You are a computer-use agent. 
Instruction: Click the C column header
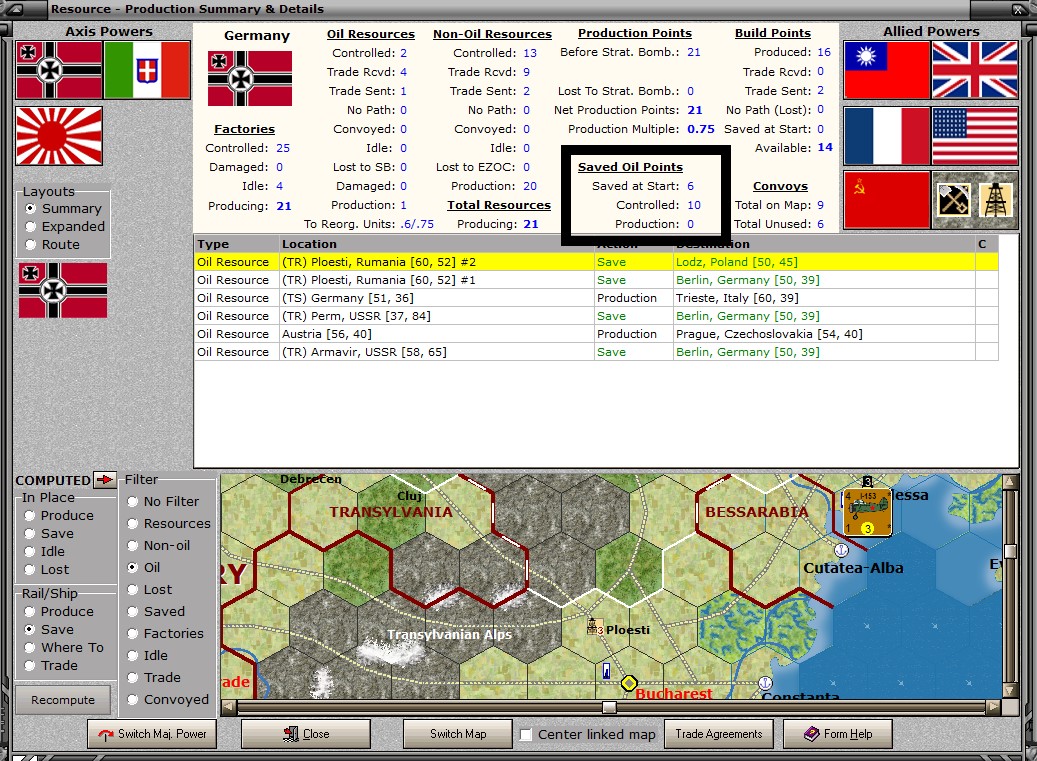point(986,244)
